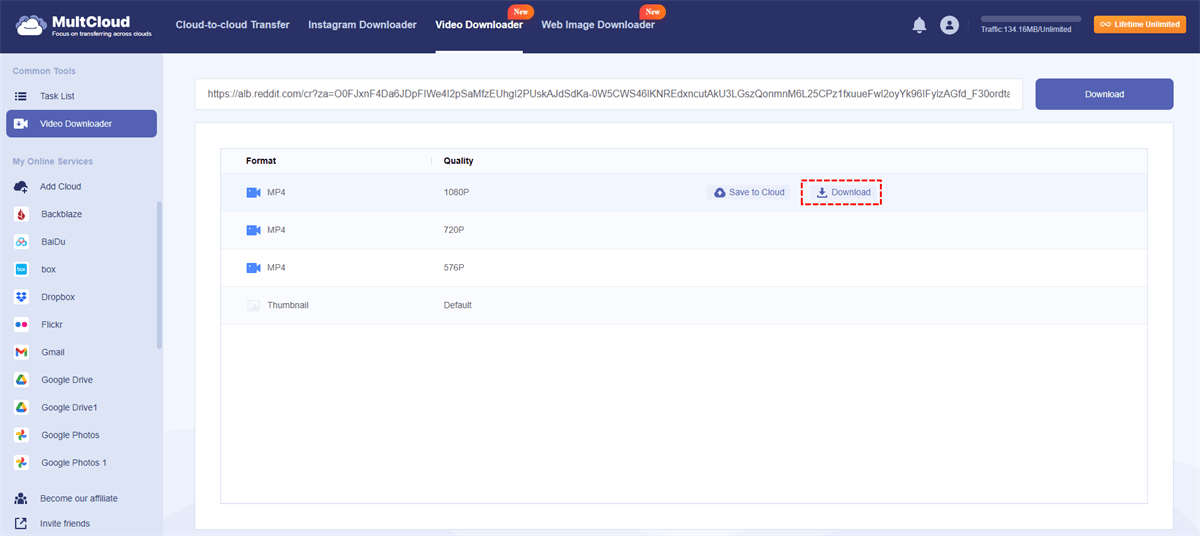
Task: Select Video Downloader sidebar item
Action: 81,124
